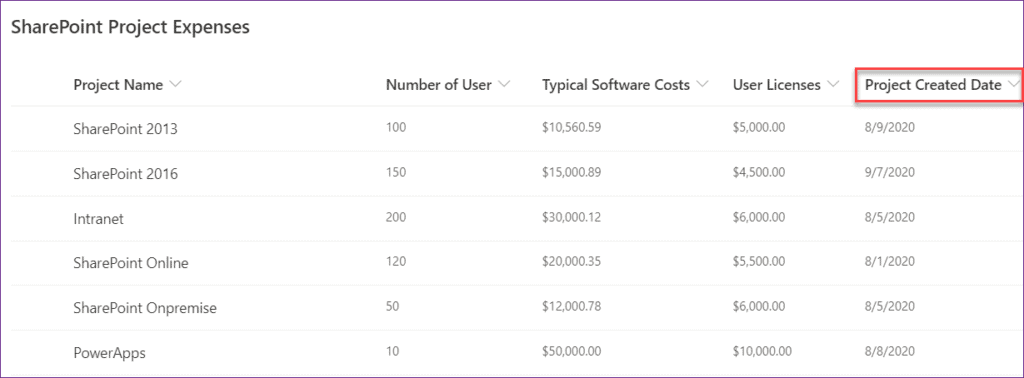Open the SharePoint Online project item

131,264
